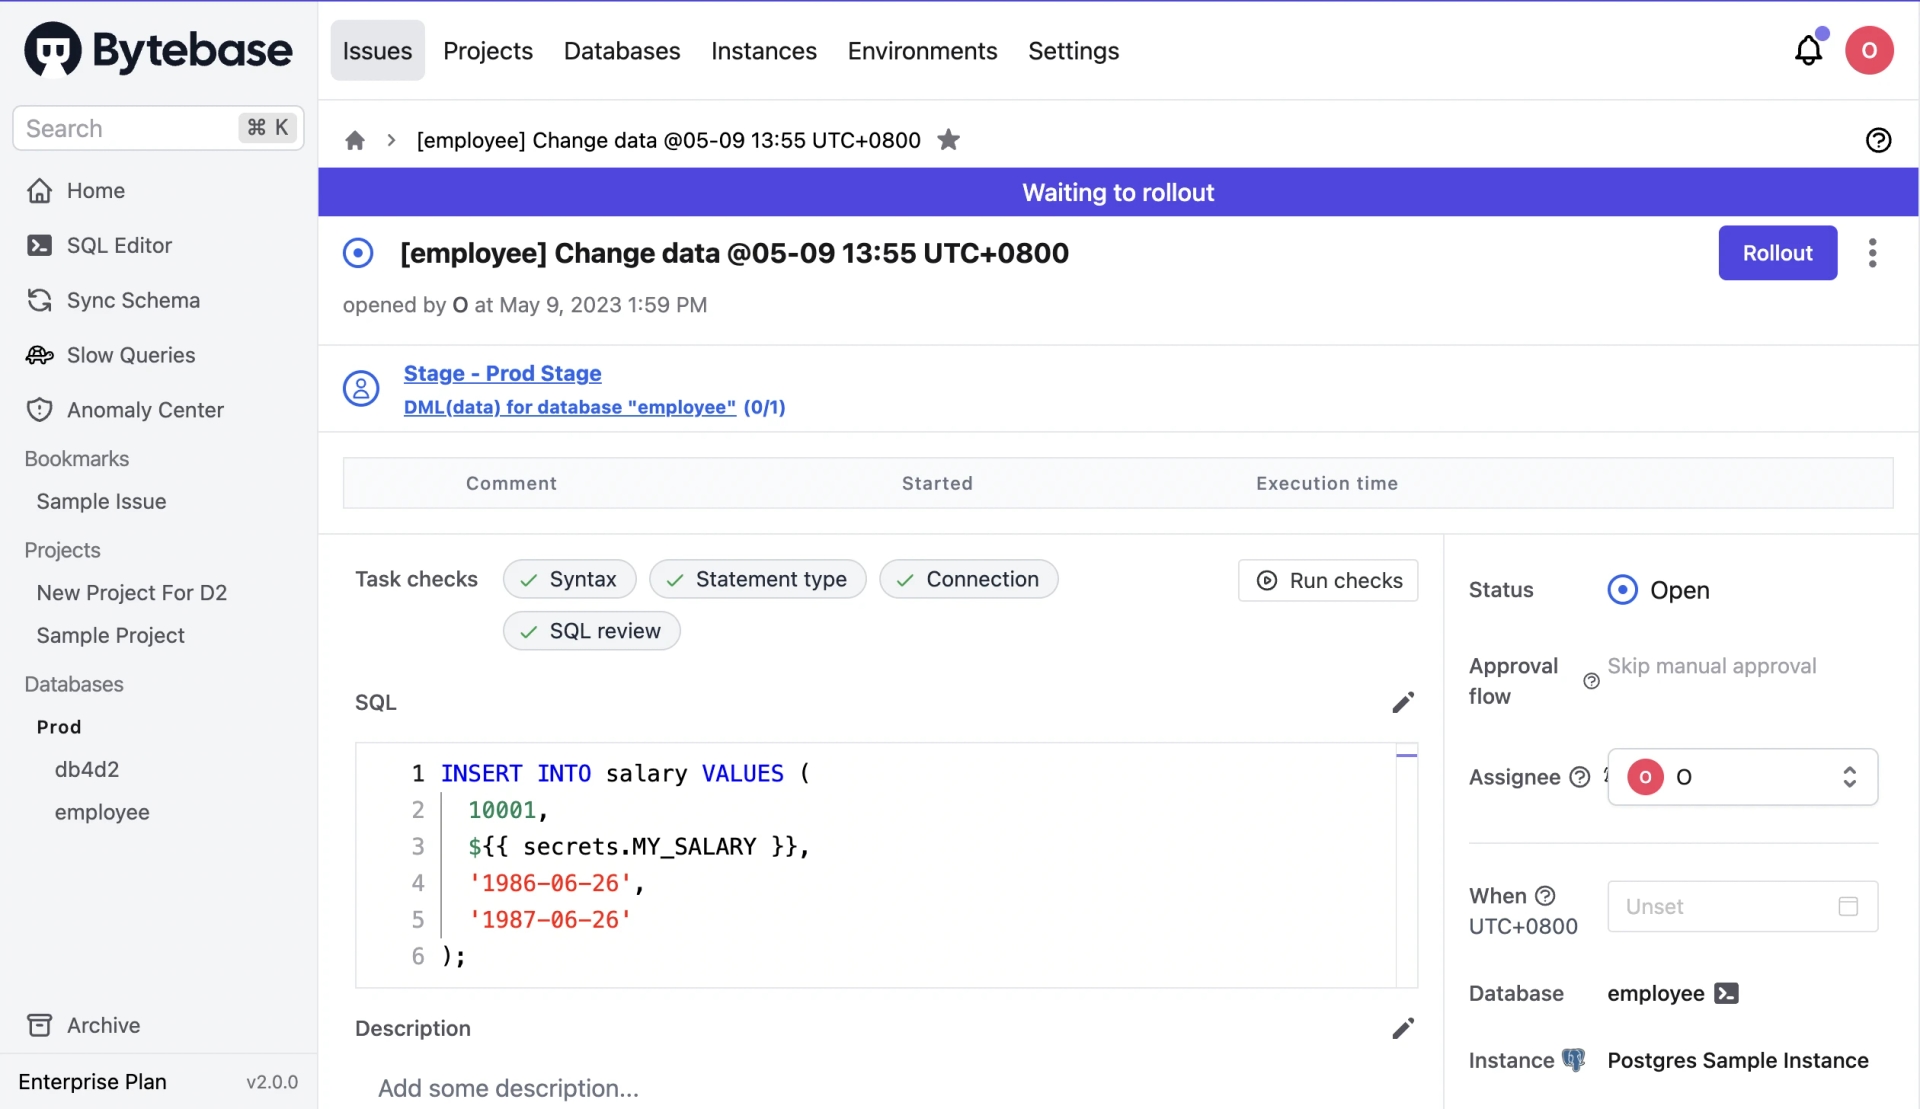This screenshot has width=1920, height=1109.
Task: Click Stage - Prod Stage link
Action: 501,372
